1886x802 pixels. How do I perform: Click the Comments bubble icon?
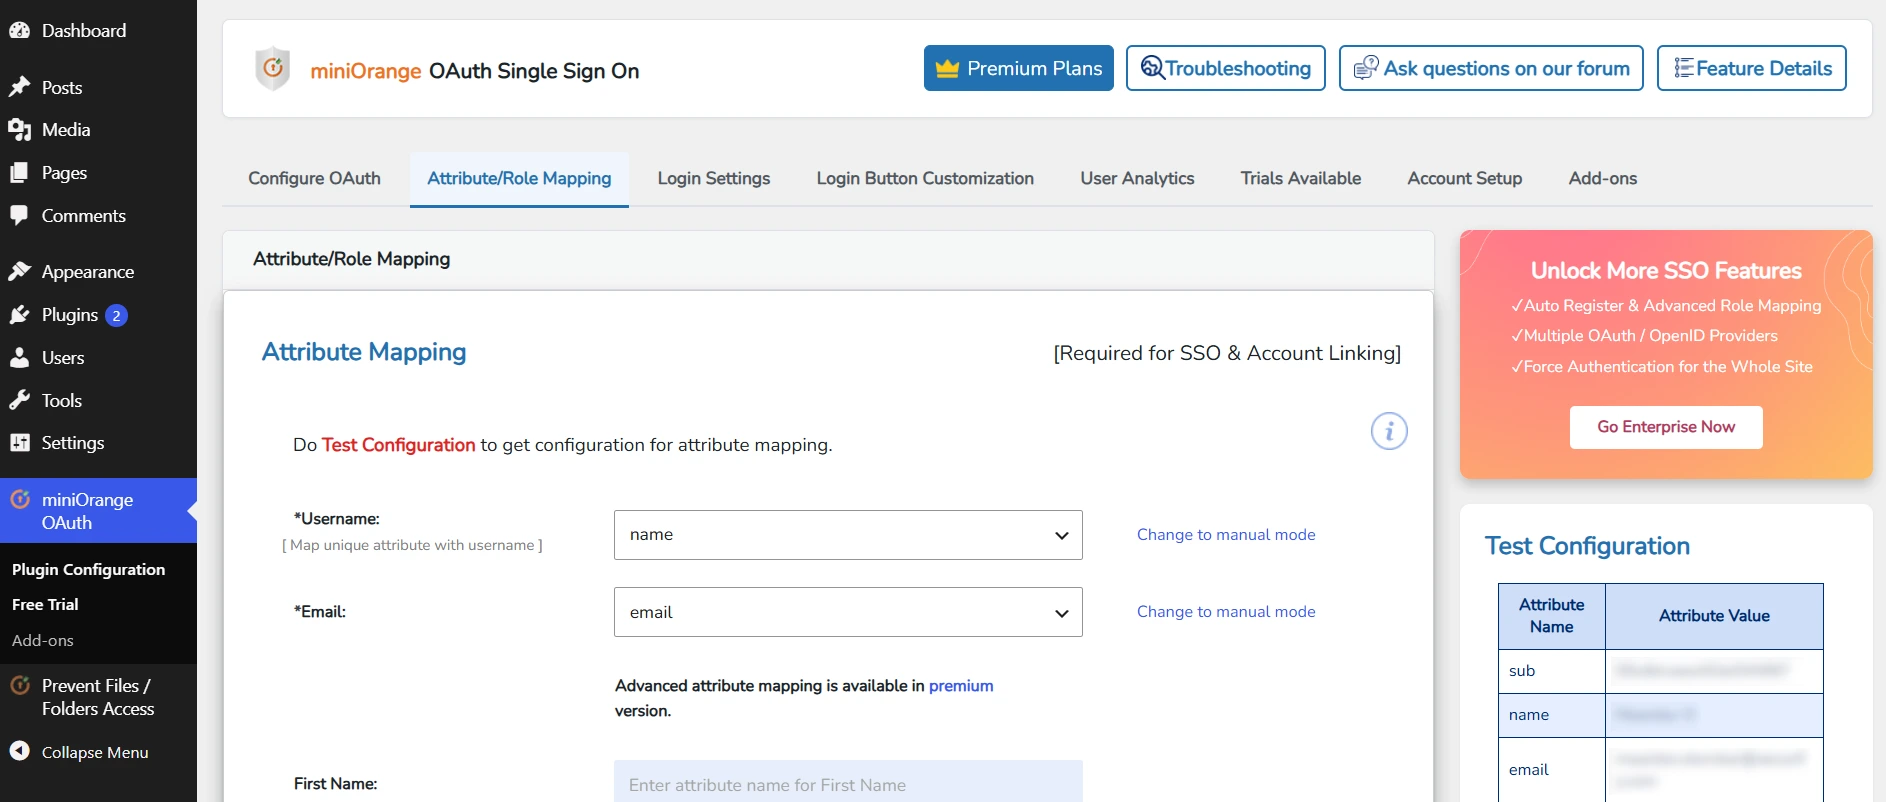click(20, 215)
